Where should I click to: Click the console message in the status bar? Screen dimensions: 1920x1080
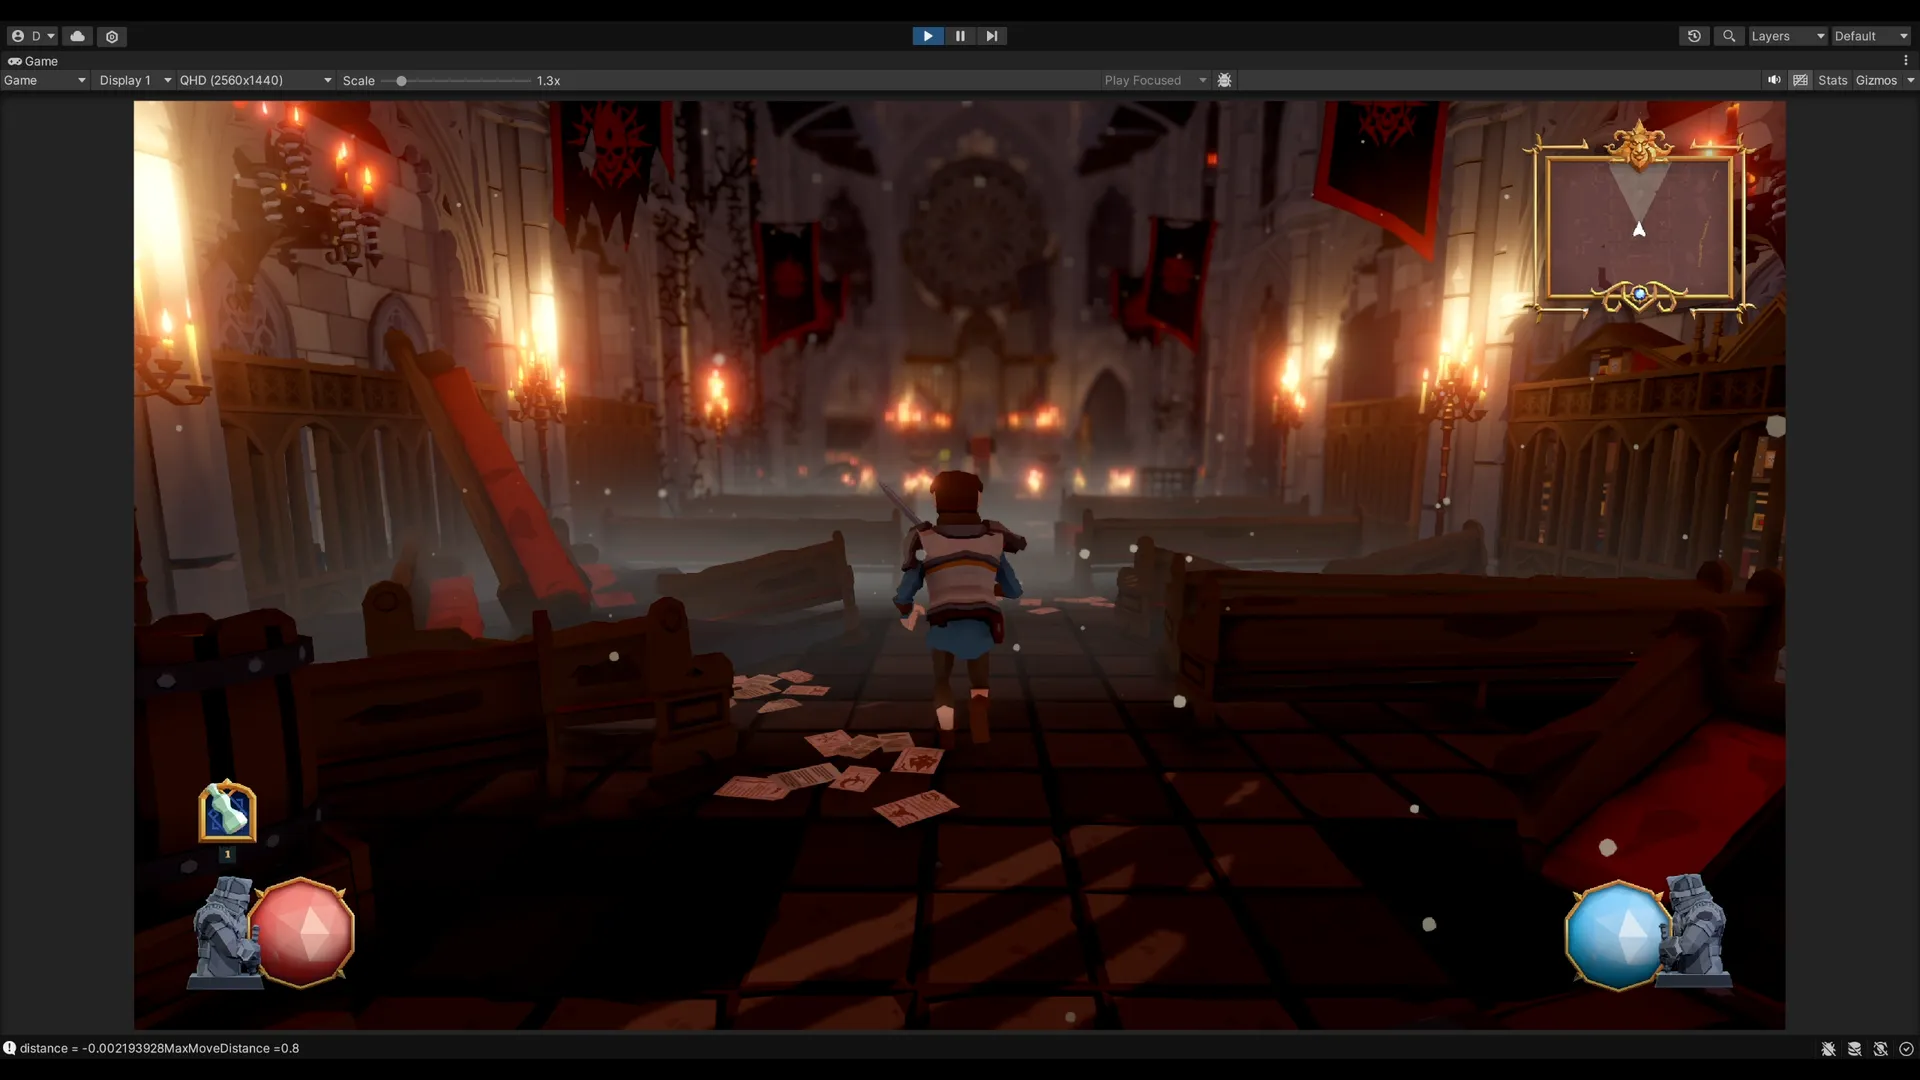(159, 1048)
